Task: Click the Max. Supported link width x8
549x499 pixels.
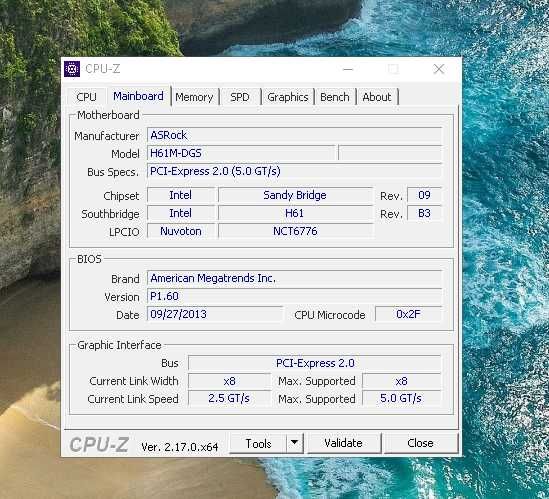Action: (401, 381)
